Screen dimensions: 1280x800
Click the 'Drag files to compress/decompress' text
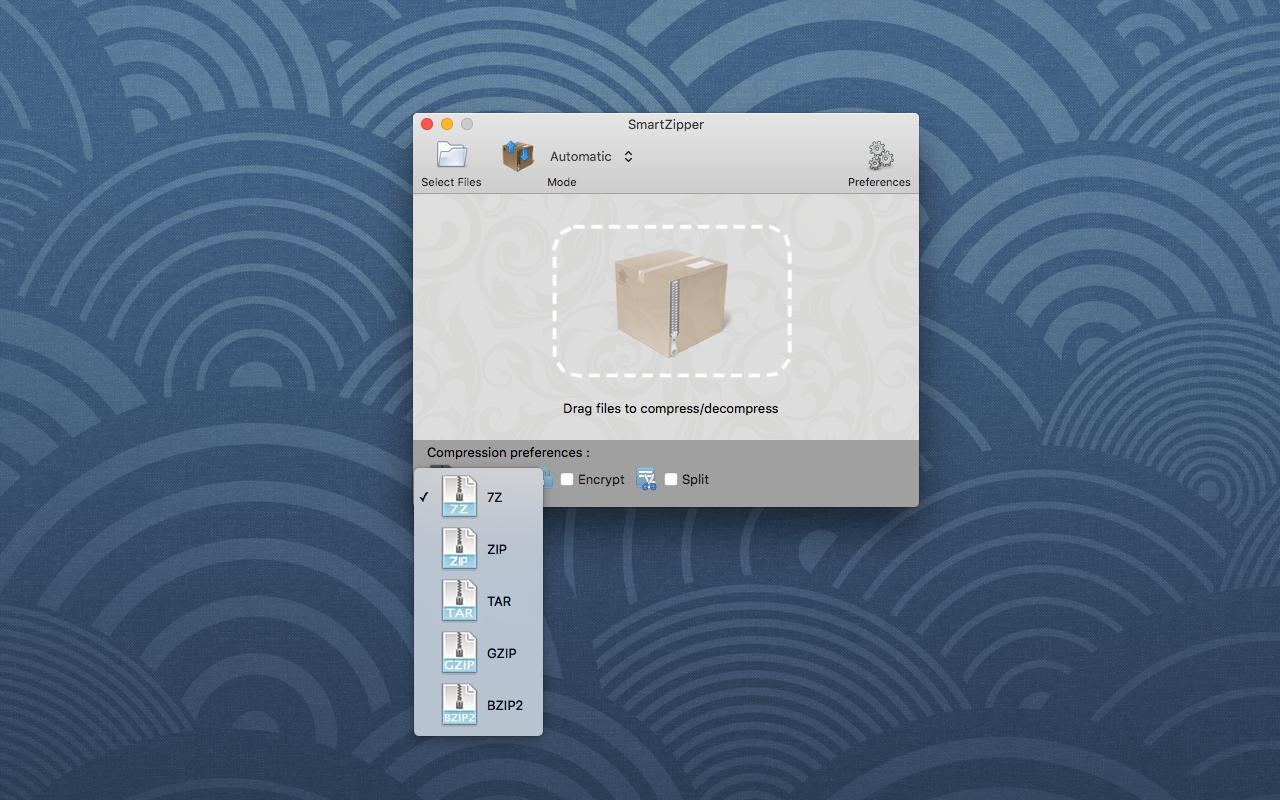[670, 408]
